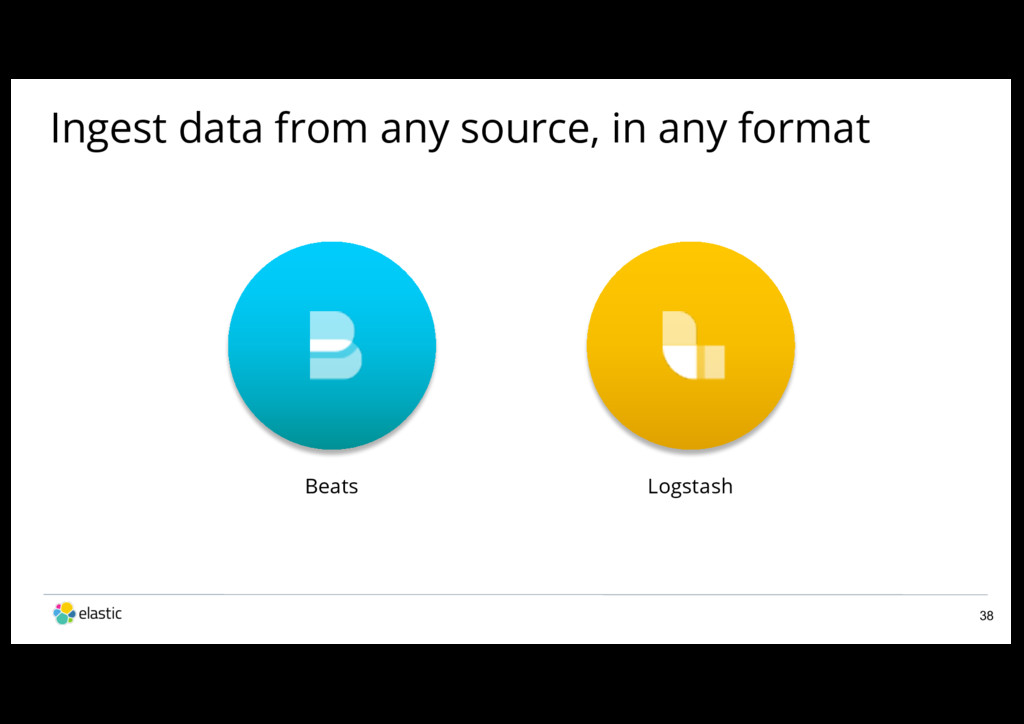Click the white B glyph inside Beats
This screenshot has width=1024, height=724.
coord(335,345)
